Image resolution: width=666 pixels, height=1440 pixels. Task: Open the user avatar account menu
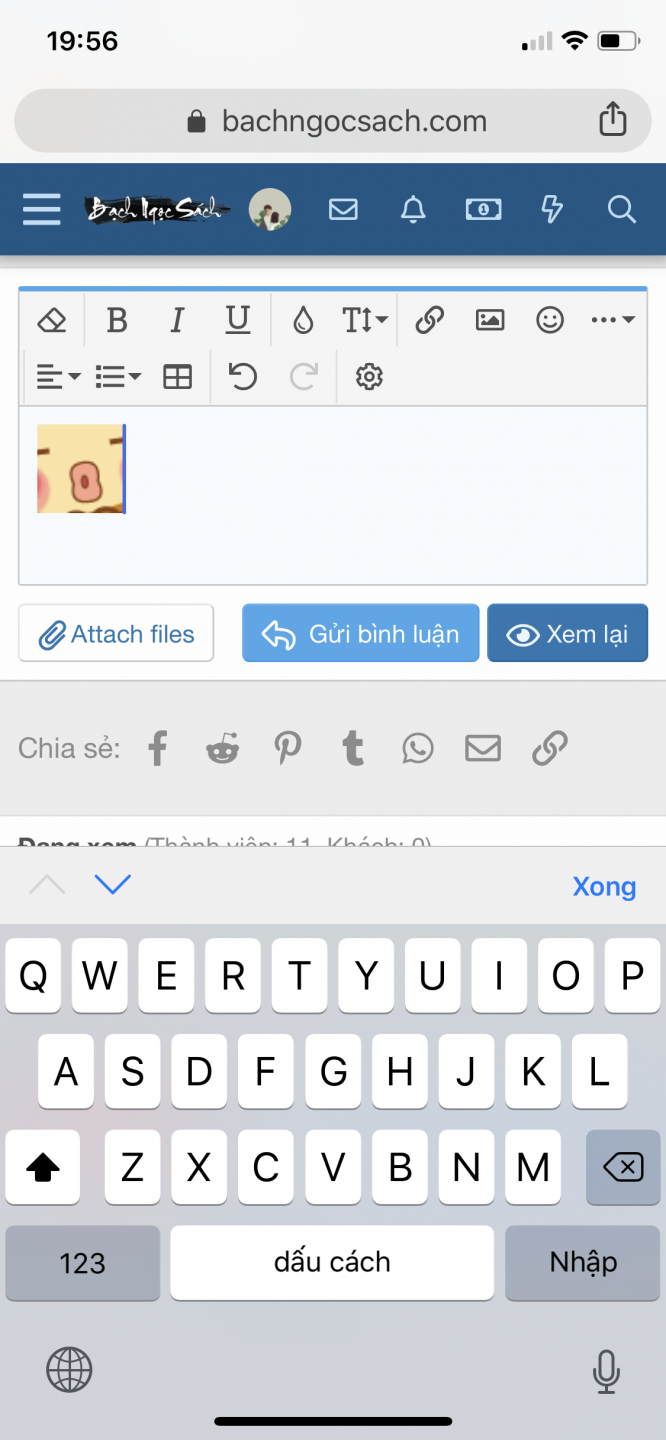click(269, 209)
